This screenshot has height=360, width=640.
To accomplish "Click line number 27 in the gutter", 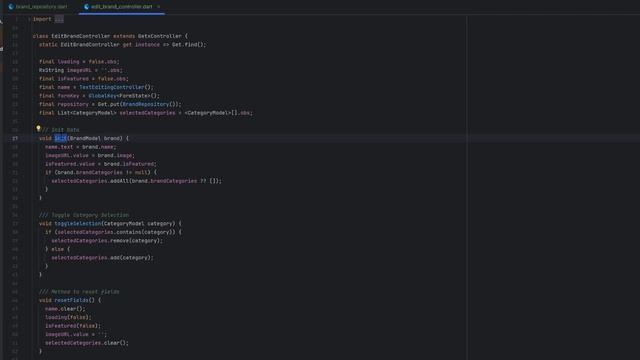I will click(15, 138).
